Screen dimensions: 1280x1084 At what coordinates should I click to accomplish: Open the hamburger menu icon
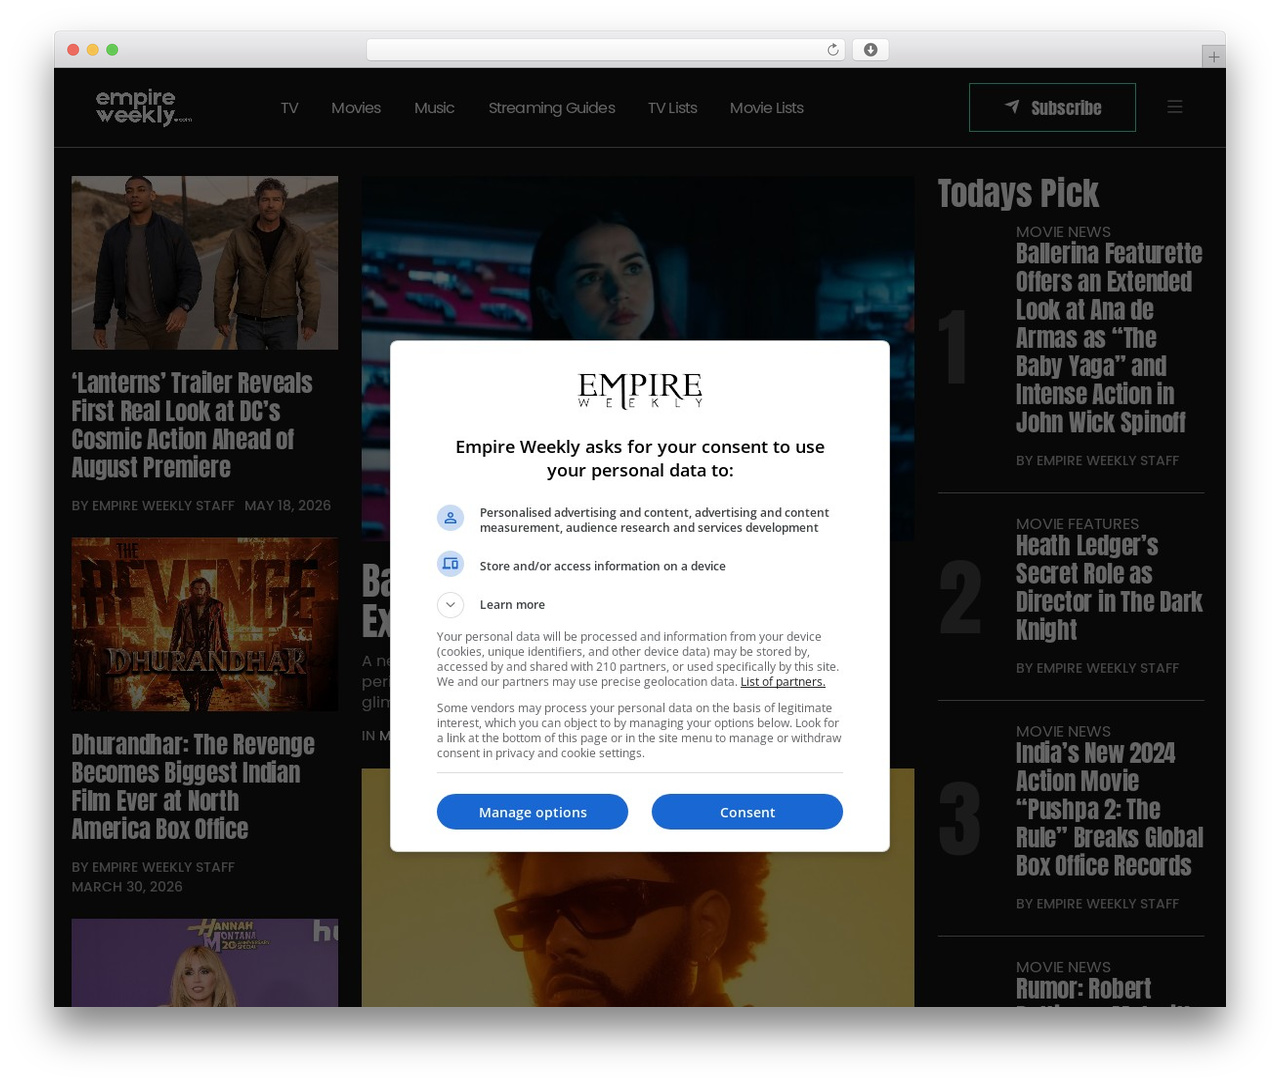point(1175,107)
